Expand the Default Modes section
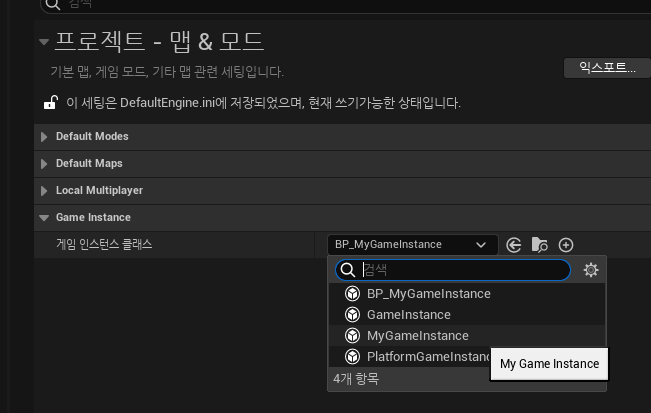The width and height of the screenshot is (651, 413). (44, 137)
